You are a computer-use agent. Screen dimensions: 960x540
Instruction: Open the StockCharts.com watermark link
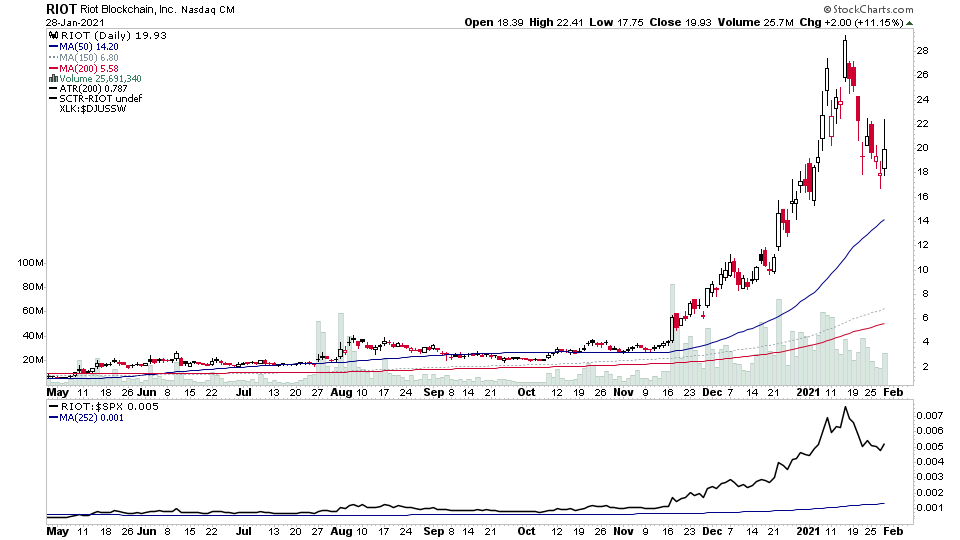click(868, 9)
